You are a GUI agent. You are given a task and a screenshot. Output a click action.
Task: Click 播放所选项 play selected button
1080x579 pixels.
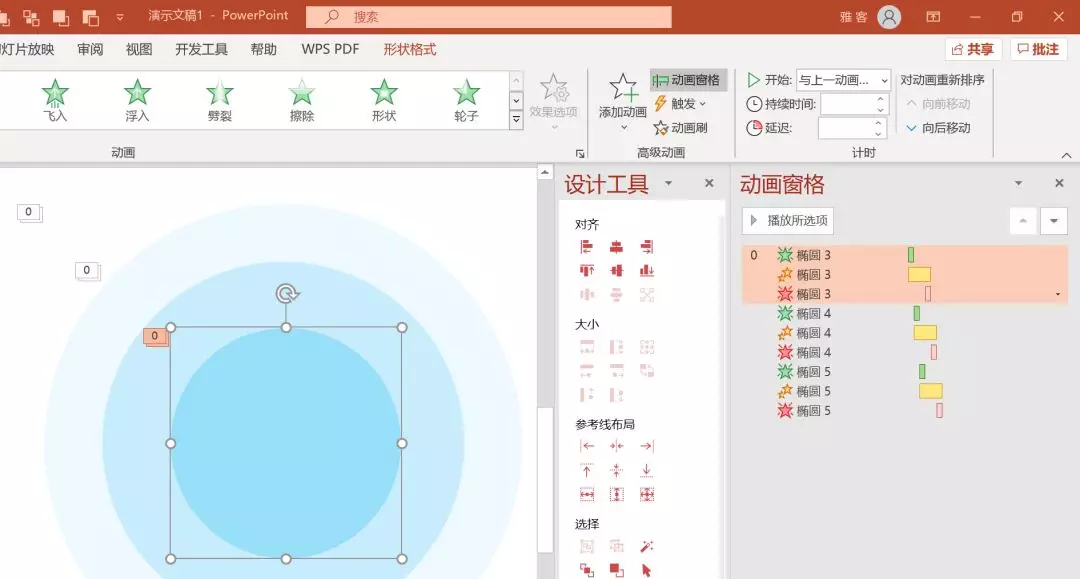point(788,220)
